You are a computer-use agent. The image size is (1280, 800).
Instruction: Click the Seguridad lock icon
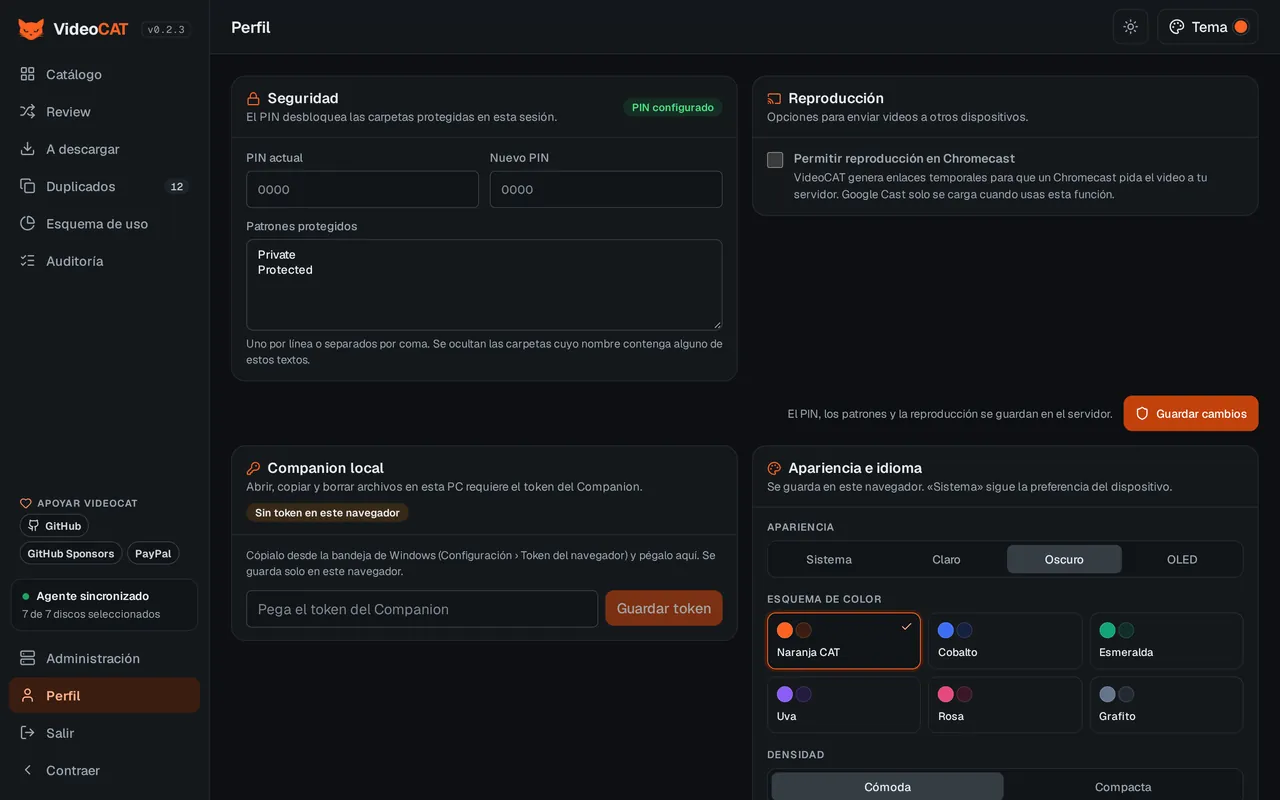254,99
